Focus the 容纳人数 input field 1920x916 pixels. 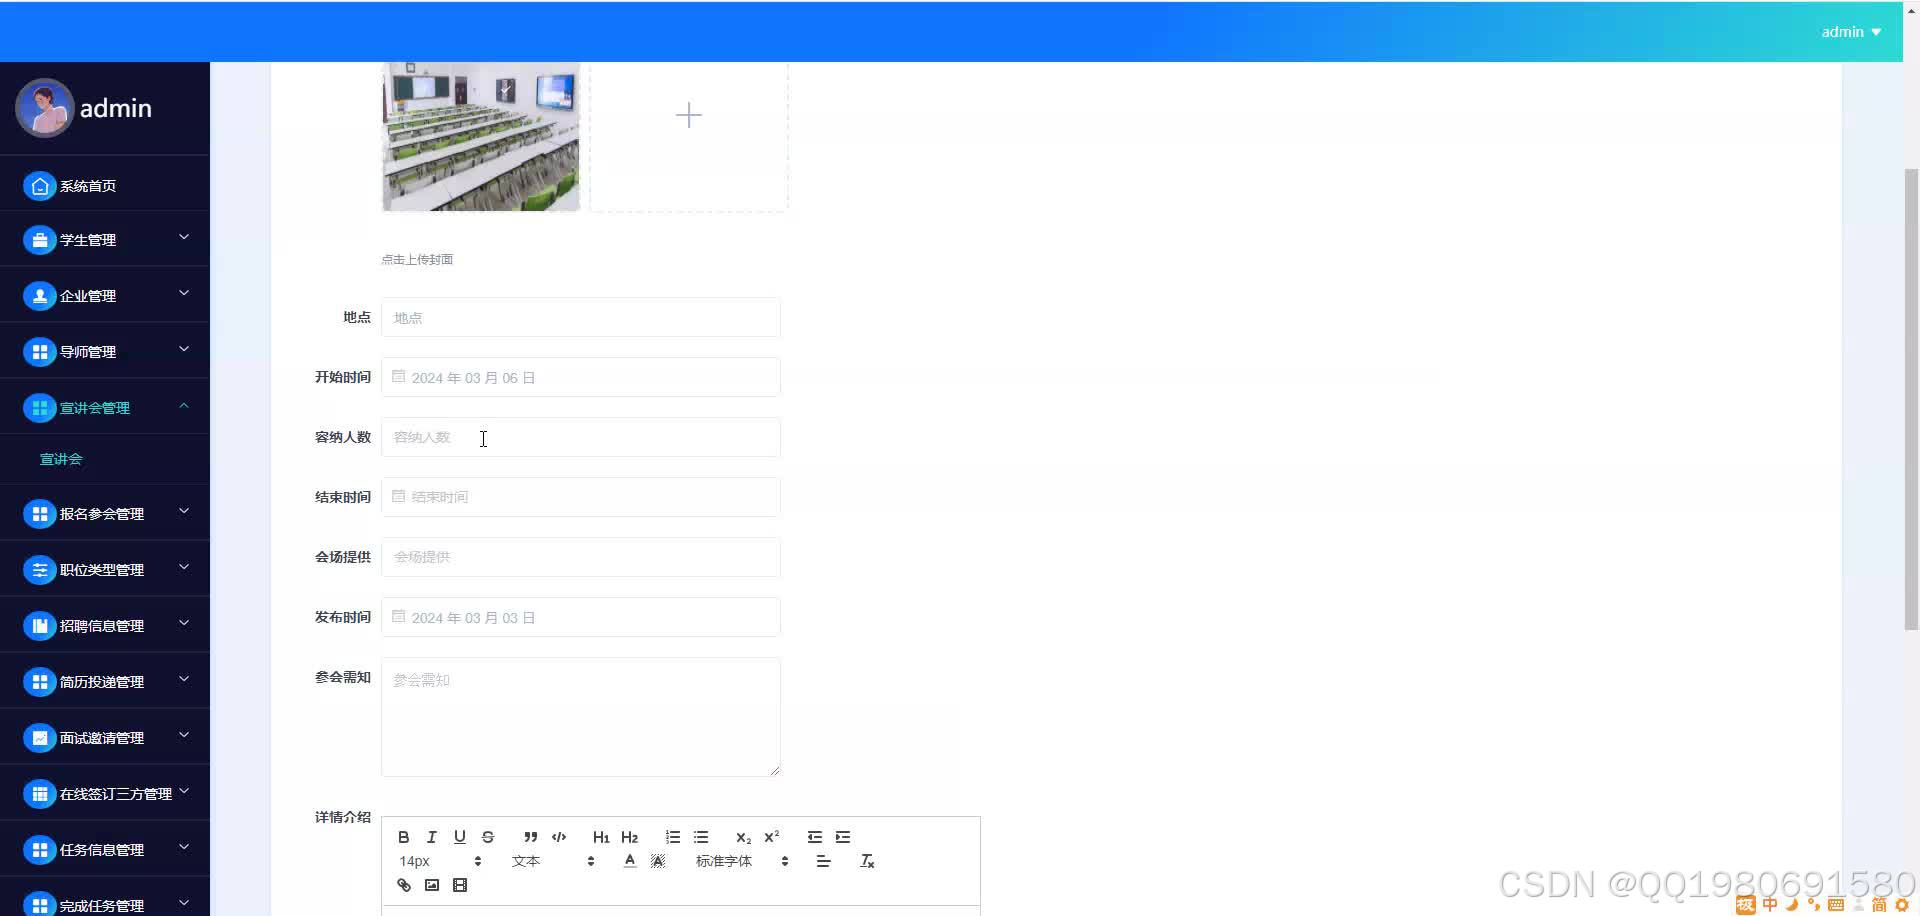tap(581, 437)
